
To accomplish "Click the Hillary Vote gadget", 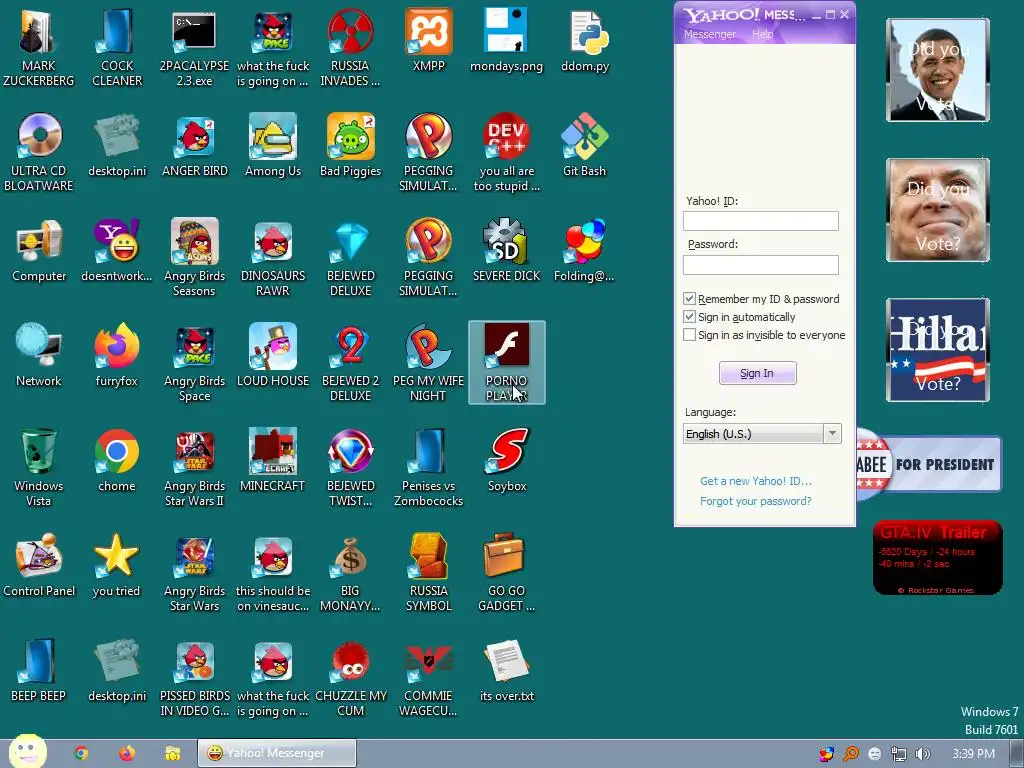I will coord(938,350).
